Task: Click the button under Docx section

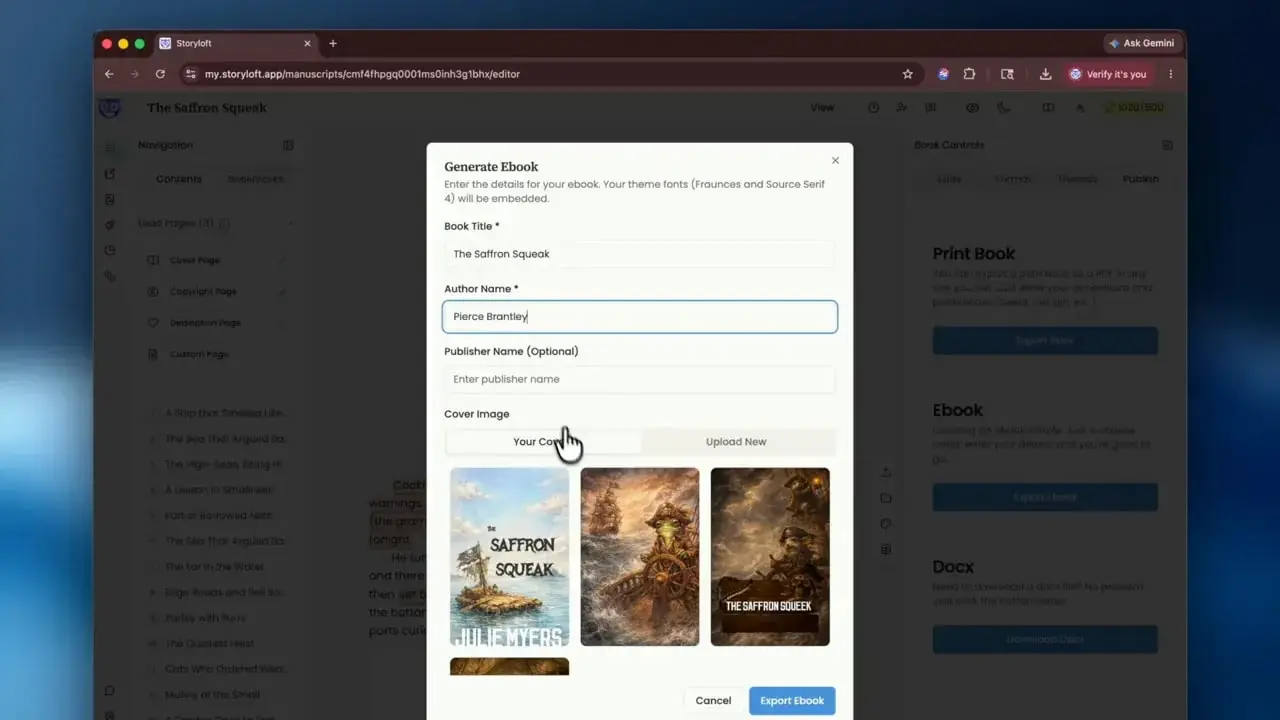Action: (x=1045, y=639)
